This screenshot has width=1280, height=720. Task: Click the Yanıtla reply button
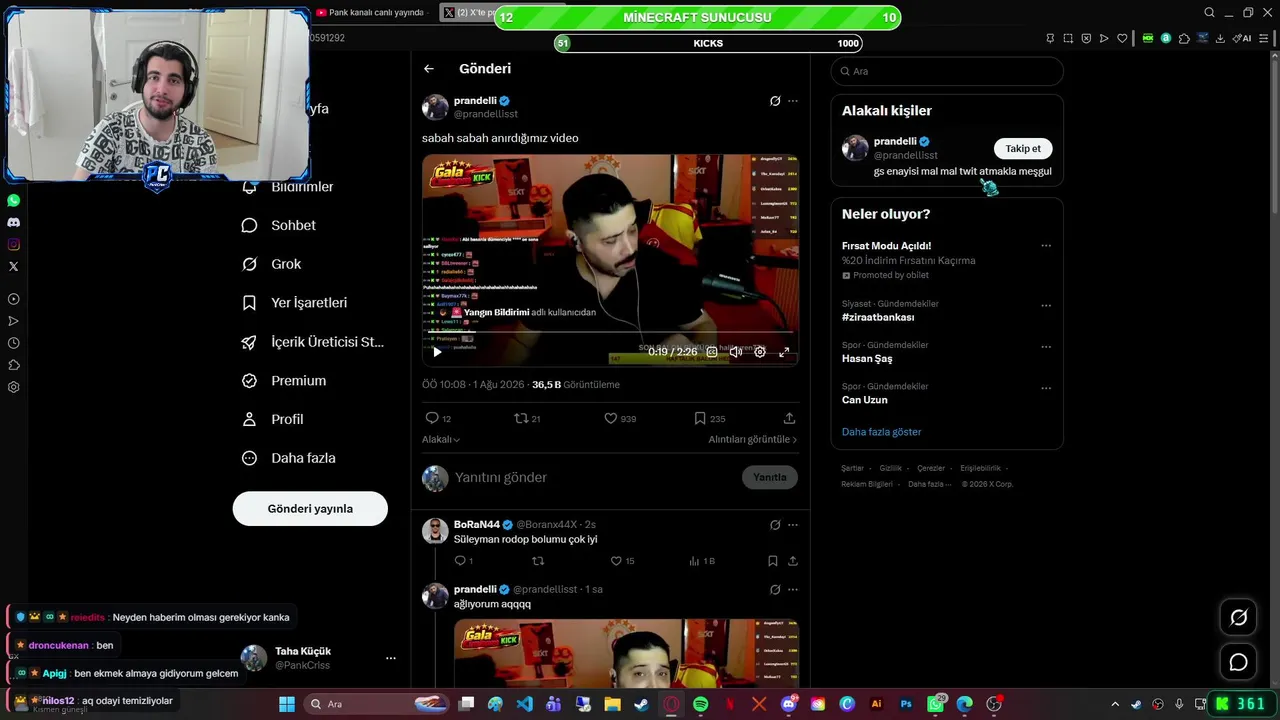(x=770, y=478)
